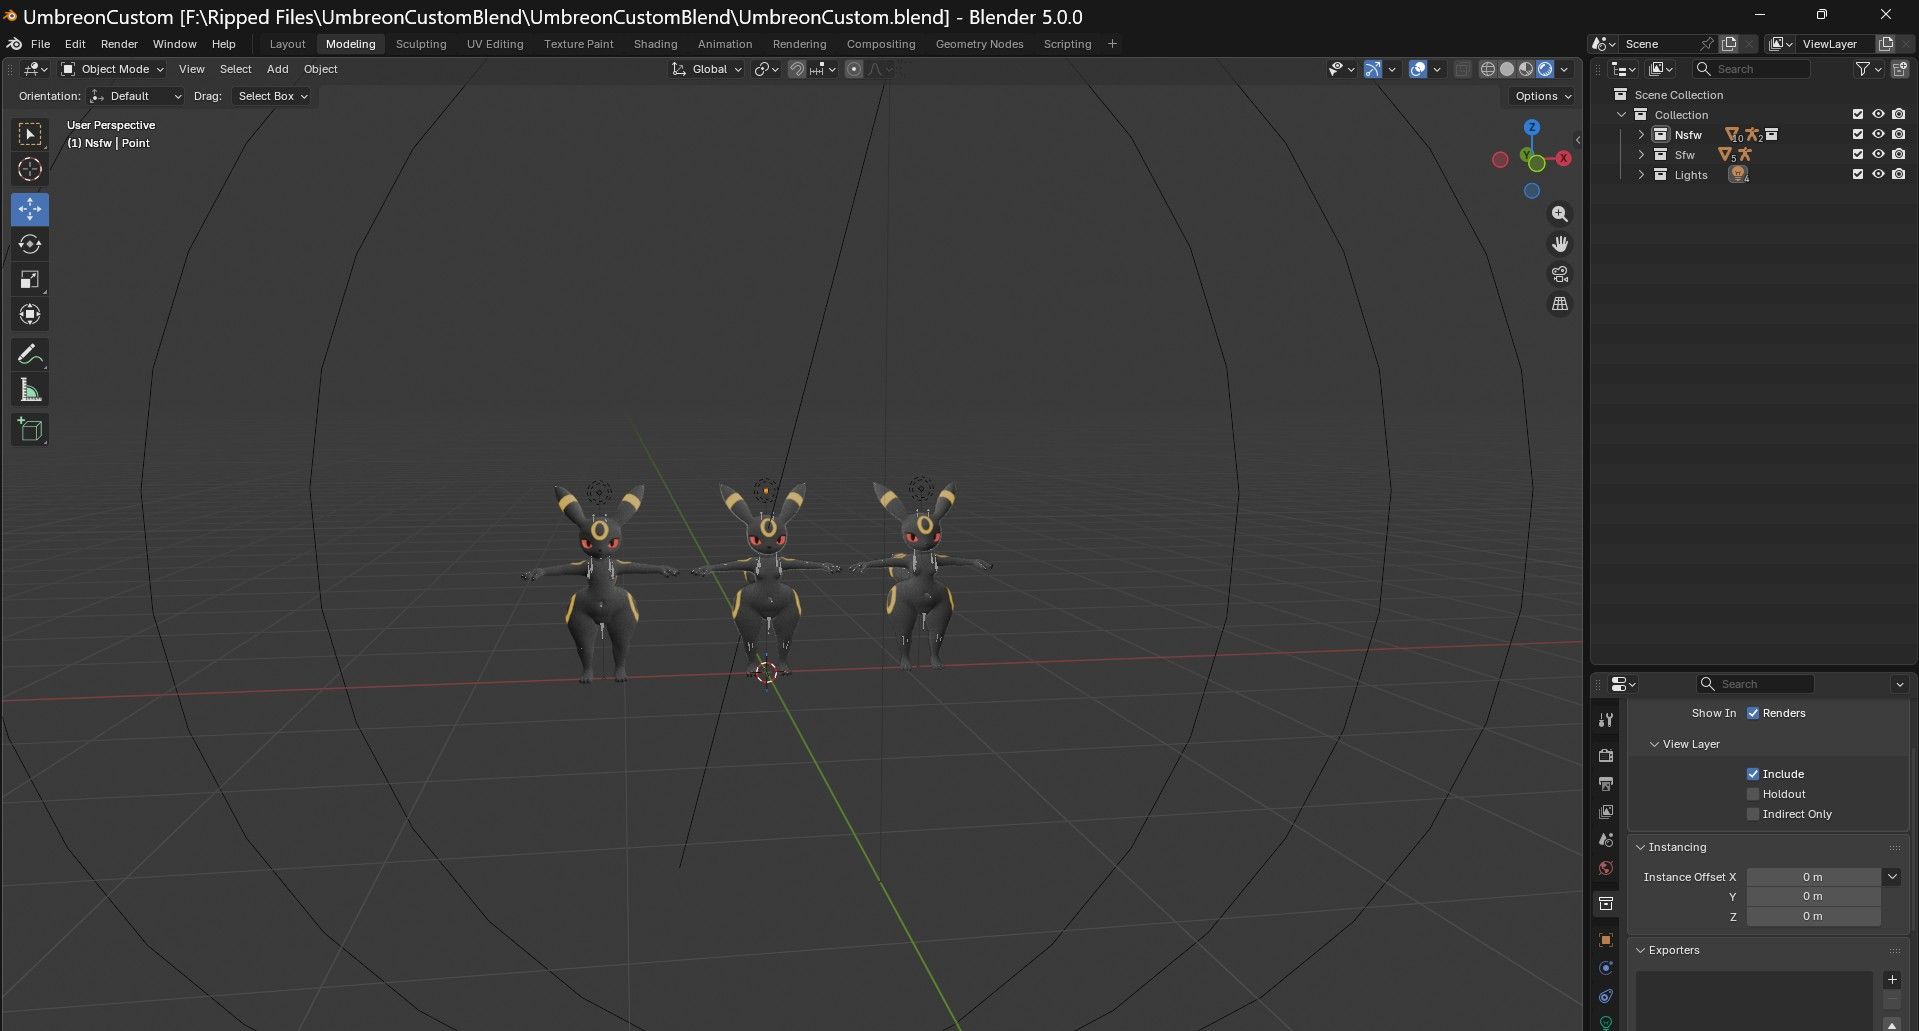Disable Lights collection in renders
The image size is (1919, 1031).
[1899, 174]
